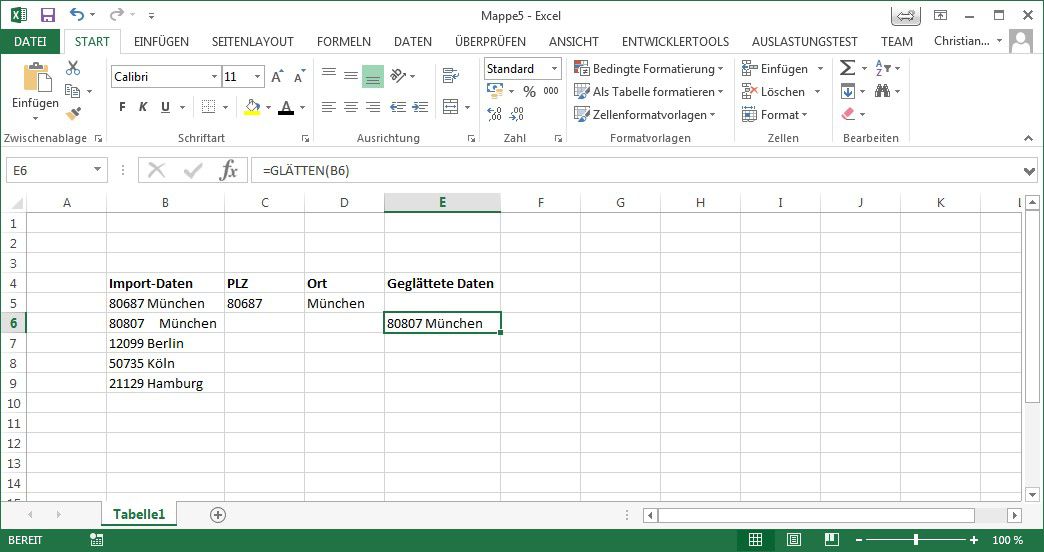
Task: Undo the last action
Action: pos(77,15)
